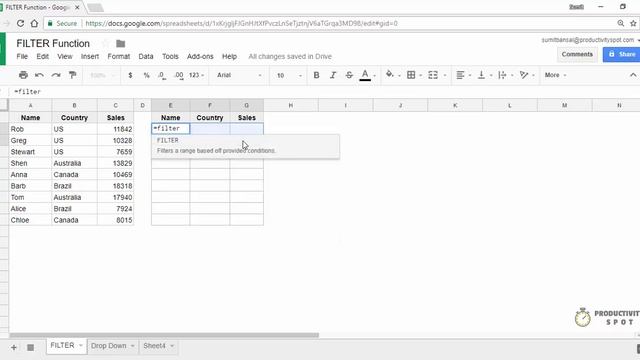Click the Sales value 18318
The width and height of the screenshot is (640, 360).
pos(116,186)
